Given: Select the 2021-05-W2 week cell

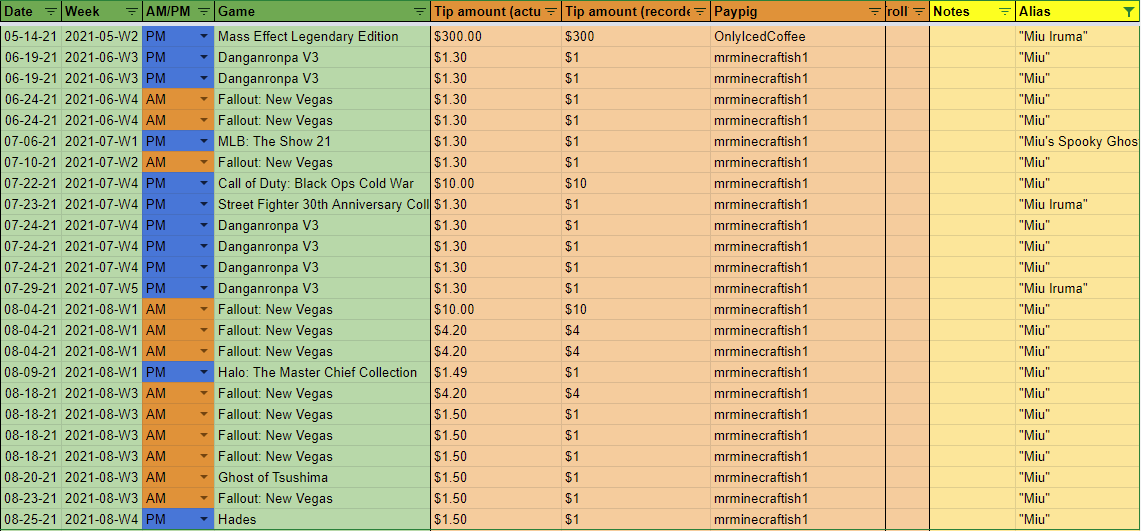Looking at the screenshot, I should click(x=102, y=36).
